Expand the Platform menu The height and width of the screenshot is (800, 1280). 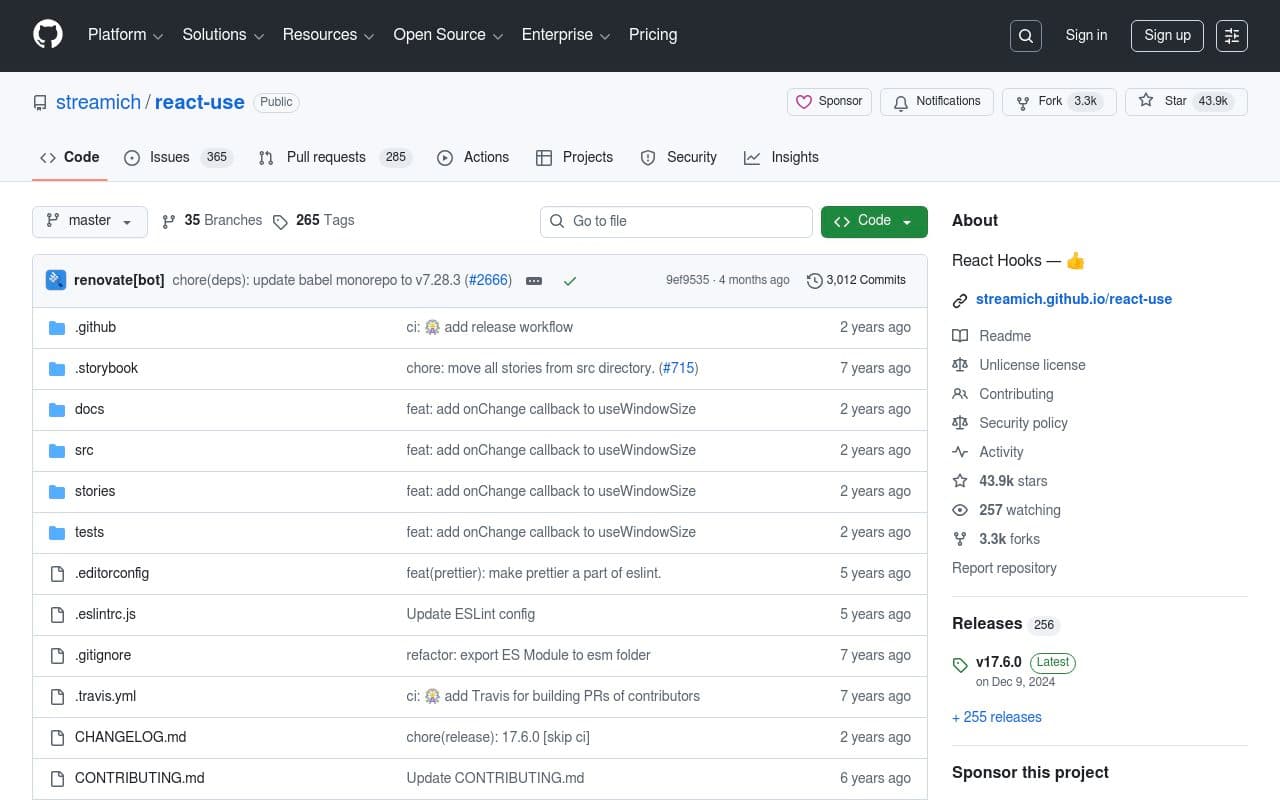[125, 35]
